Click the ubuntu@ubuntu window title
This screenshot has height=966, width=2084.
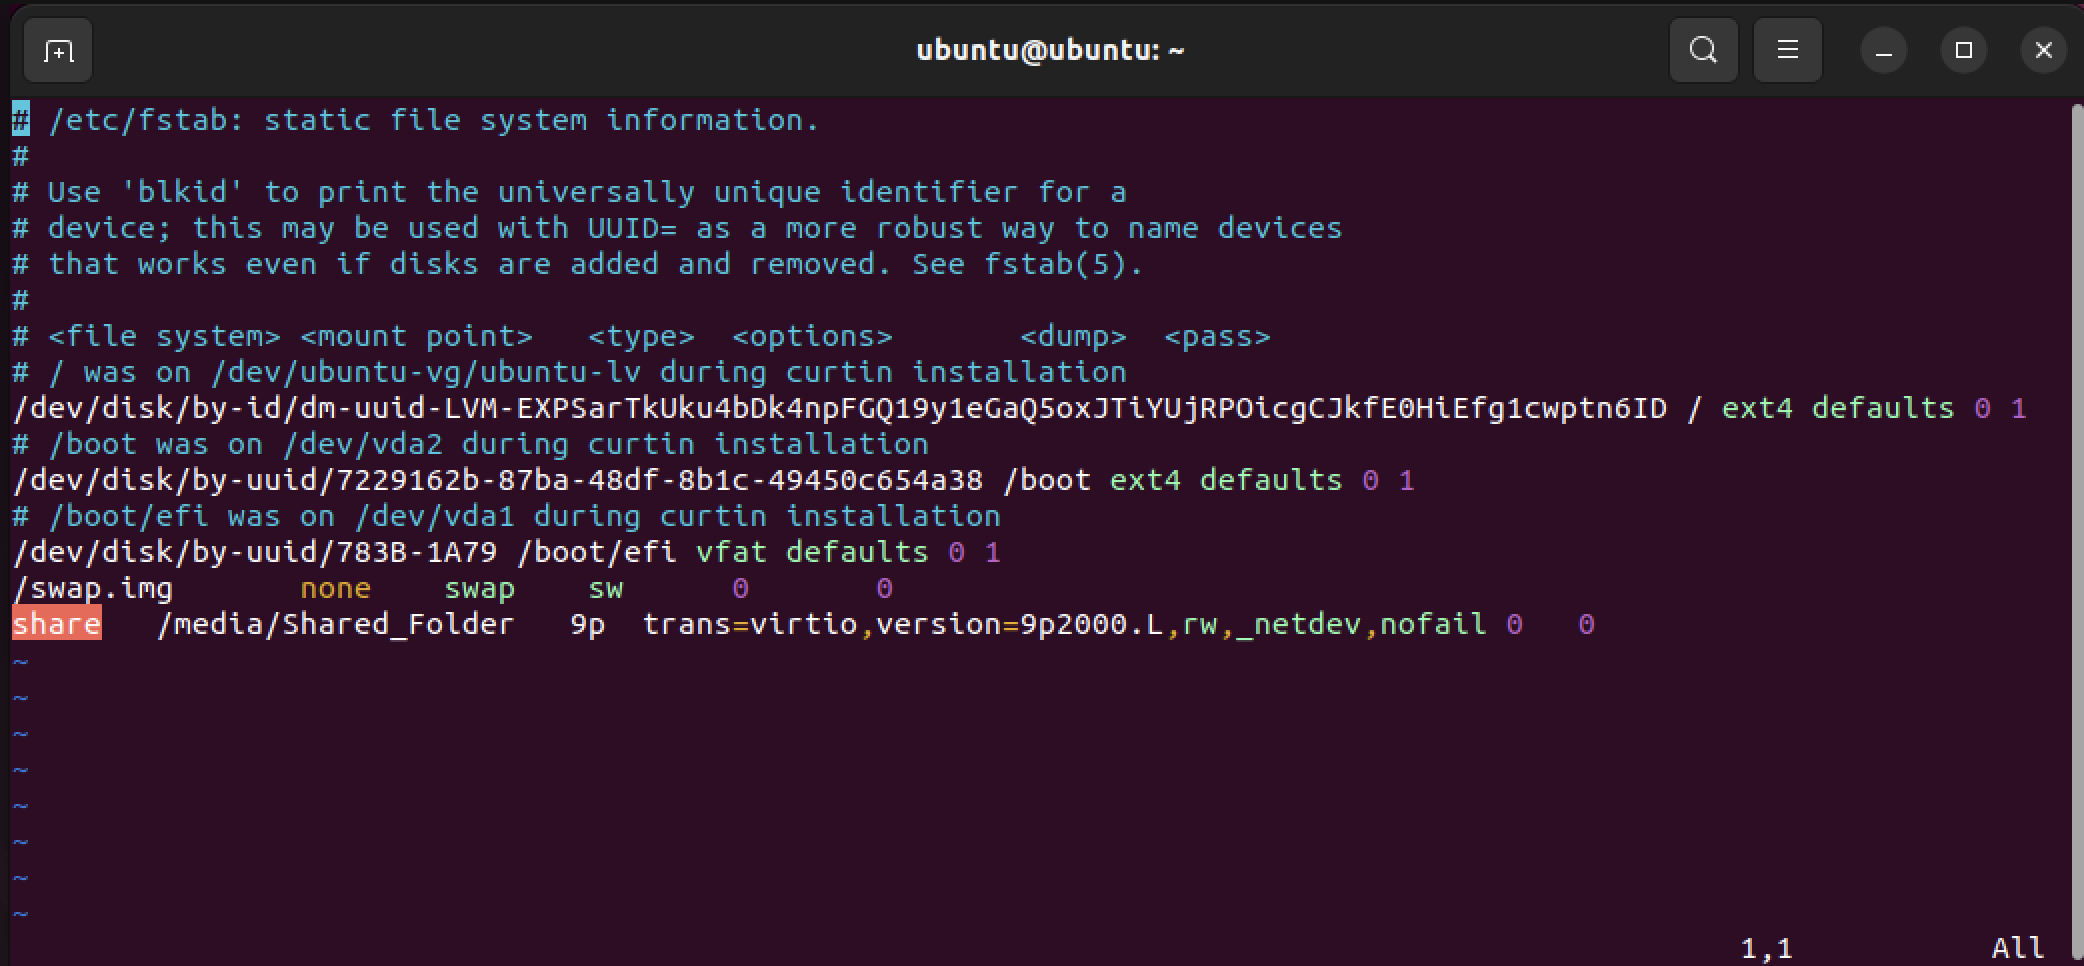click(1050, 50)
